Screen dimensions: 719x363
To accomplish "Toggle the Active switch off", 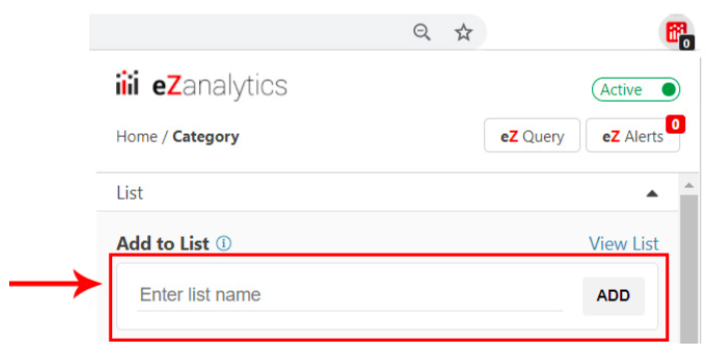I will click(636, 89).
